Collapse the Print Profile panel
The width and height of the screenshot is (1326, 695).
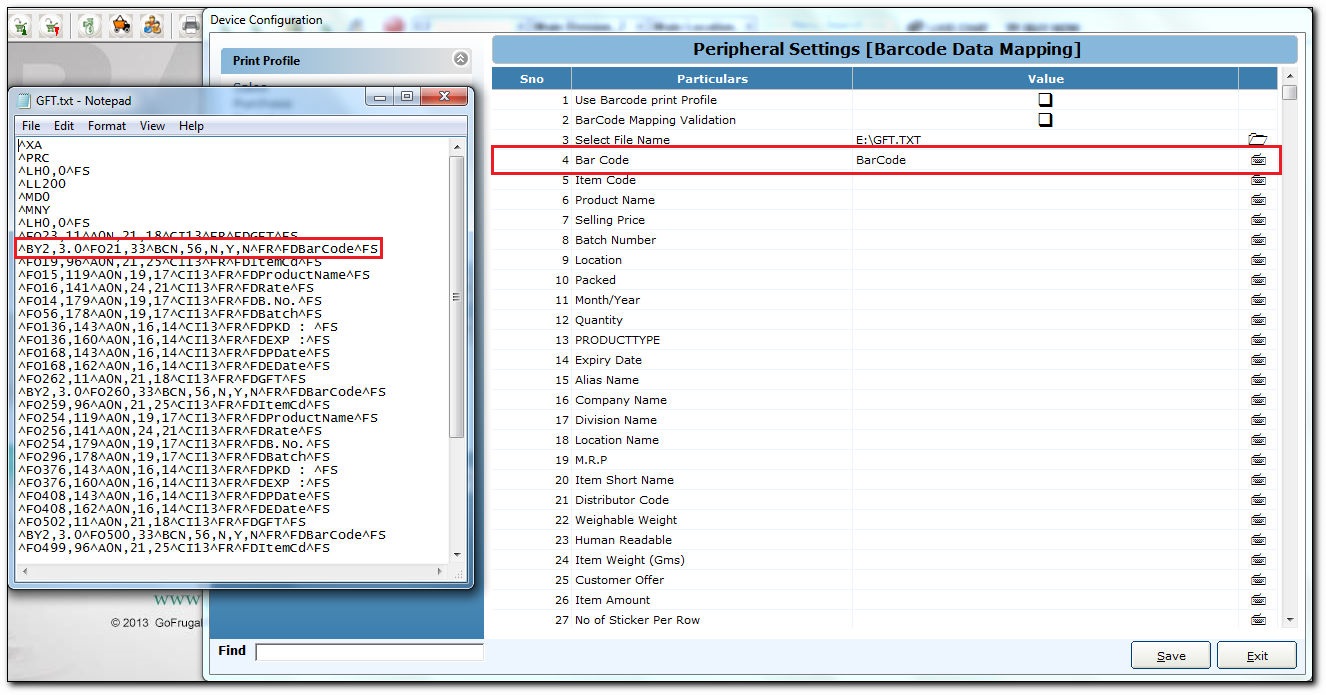461,59
